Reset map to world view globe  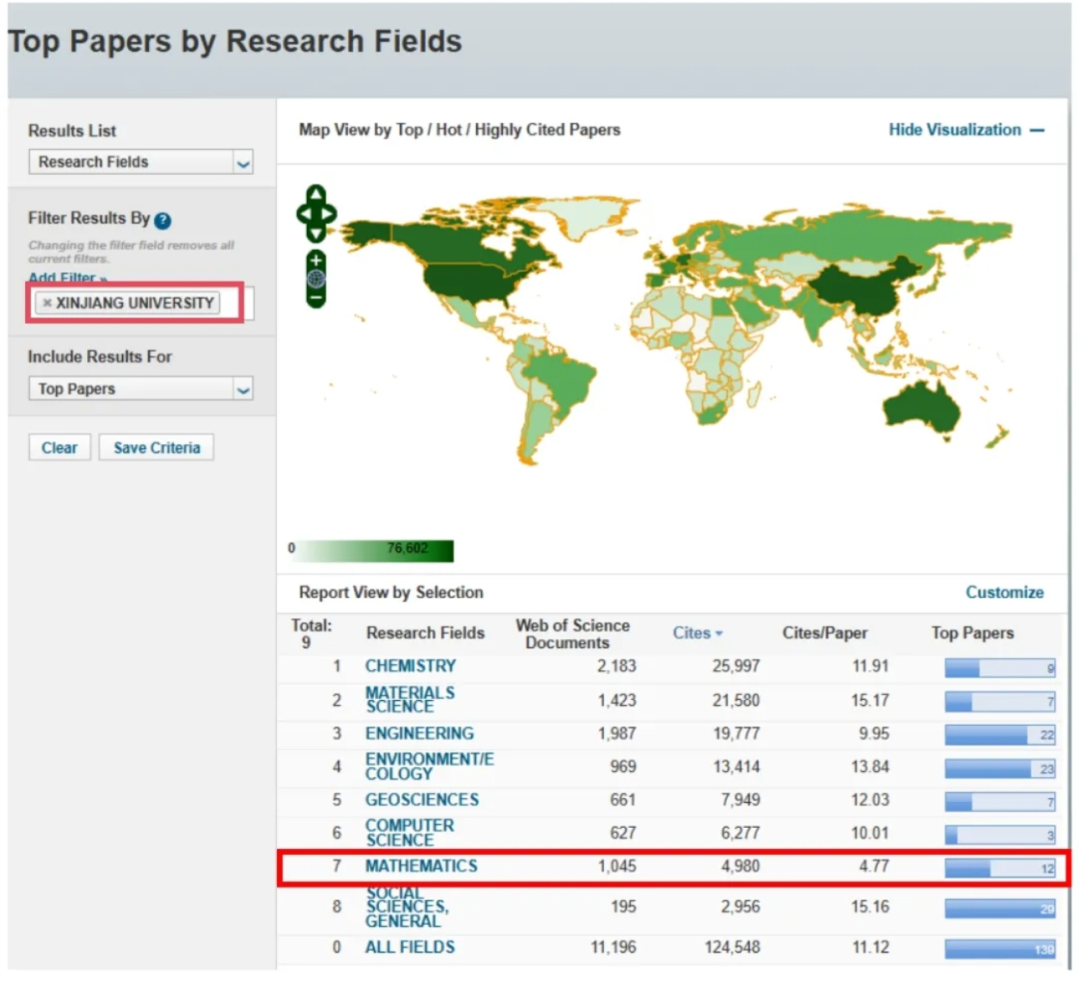(316, 279)
